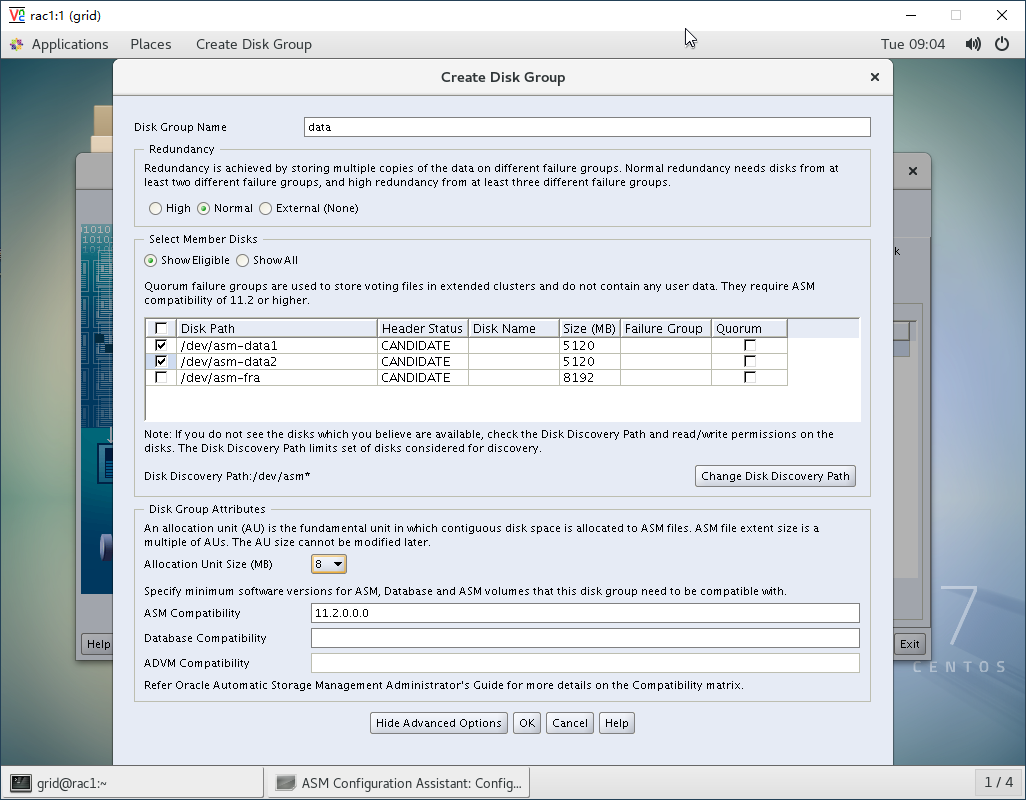The image size is (1026, 800).
Task: Choose Show All disks radio
Action: click(243, 260)
